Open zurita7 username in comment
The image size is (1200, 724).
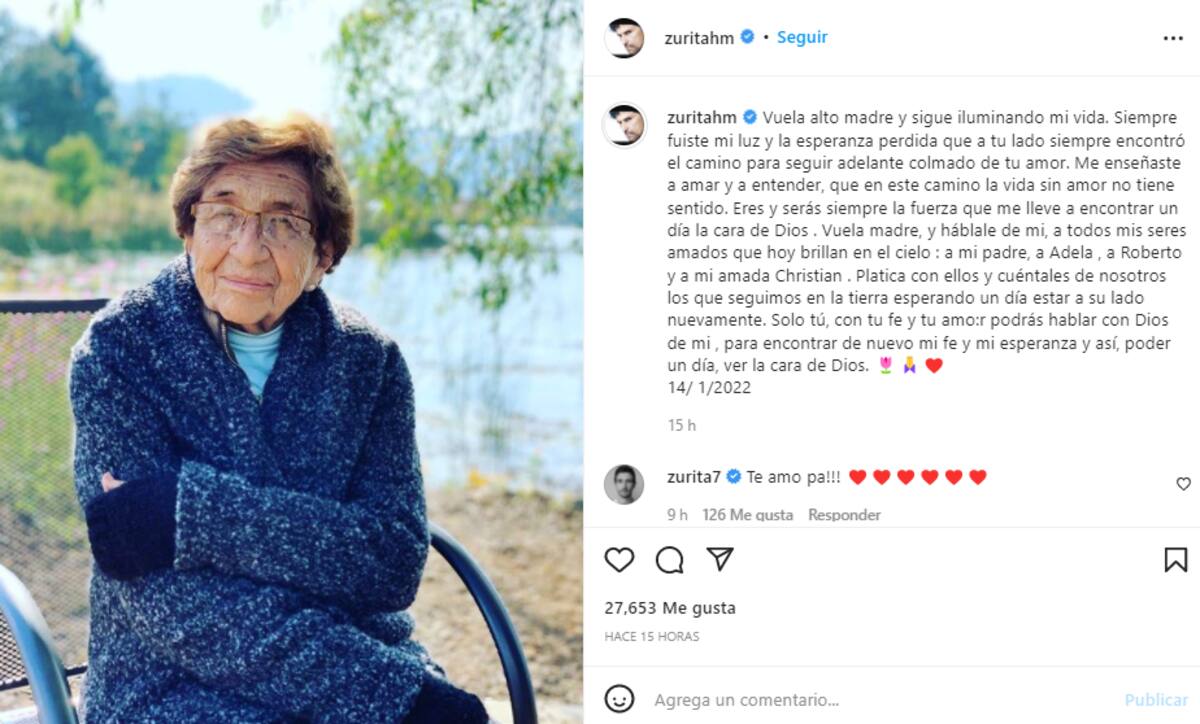[x=694, y=477]
